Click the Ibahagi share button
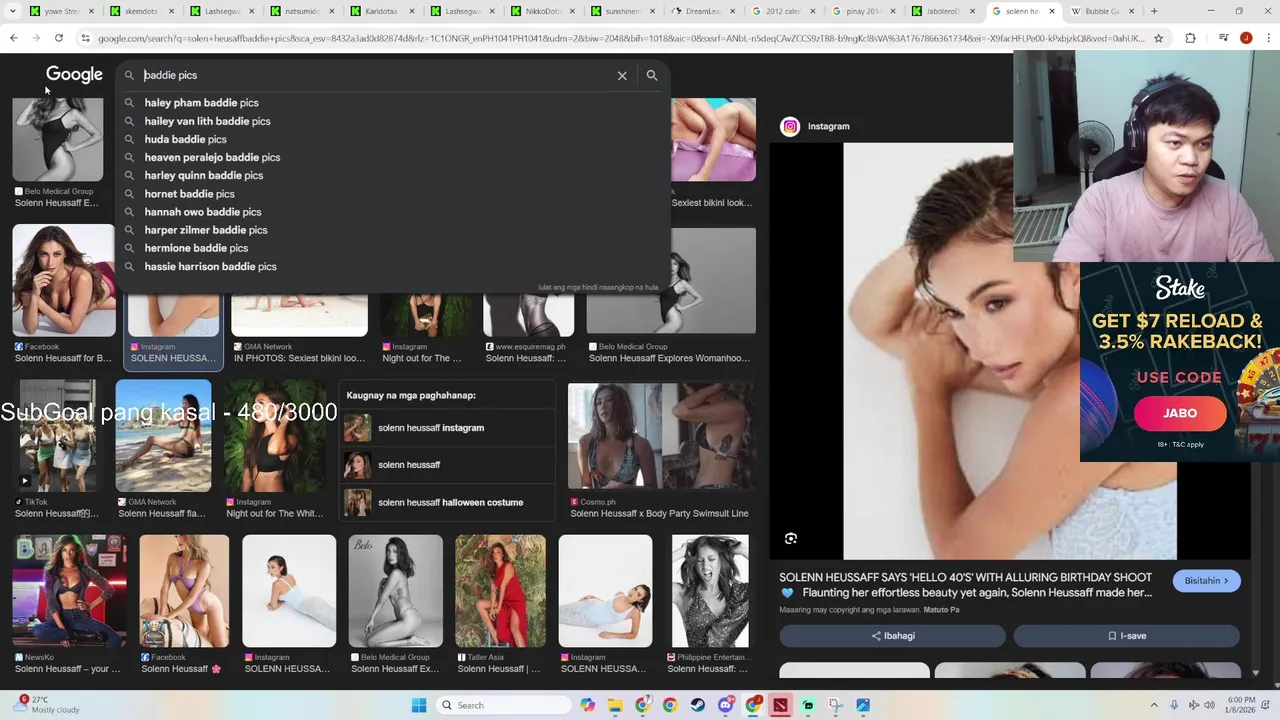This screenshot has width=1280, height=720. pos(892,636)
